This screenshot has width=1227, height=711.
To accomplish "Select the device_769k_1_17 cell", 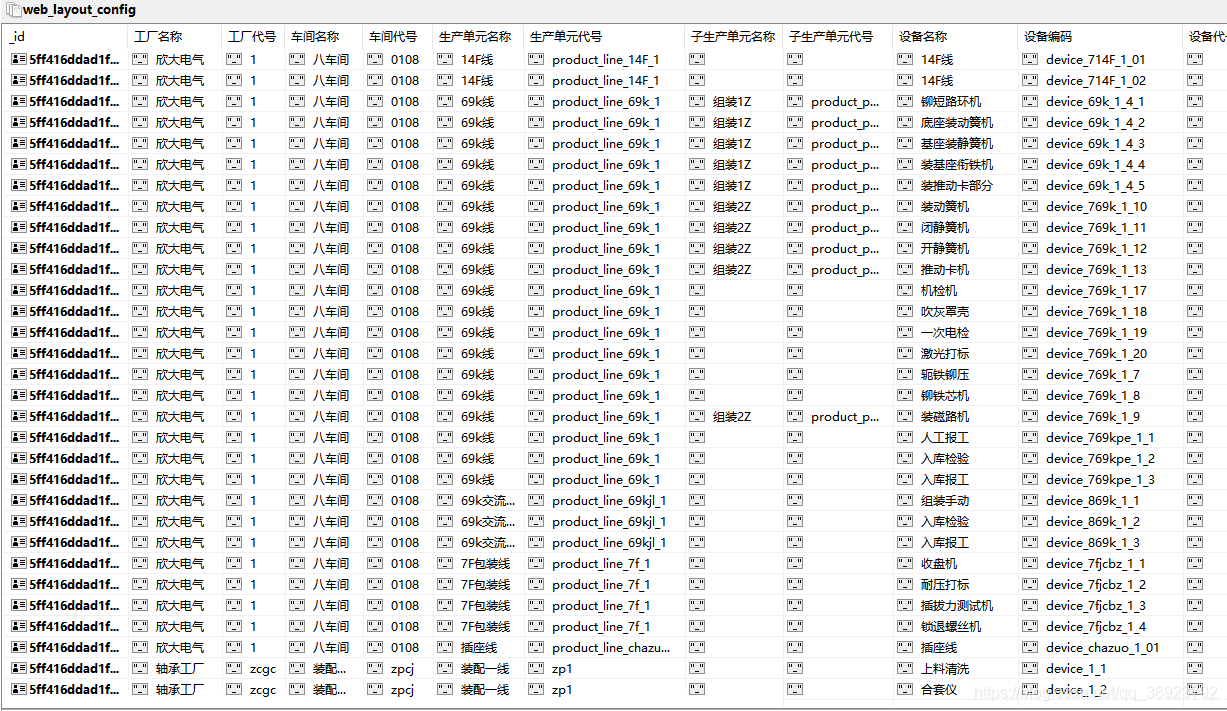I will coord(1096,291).
